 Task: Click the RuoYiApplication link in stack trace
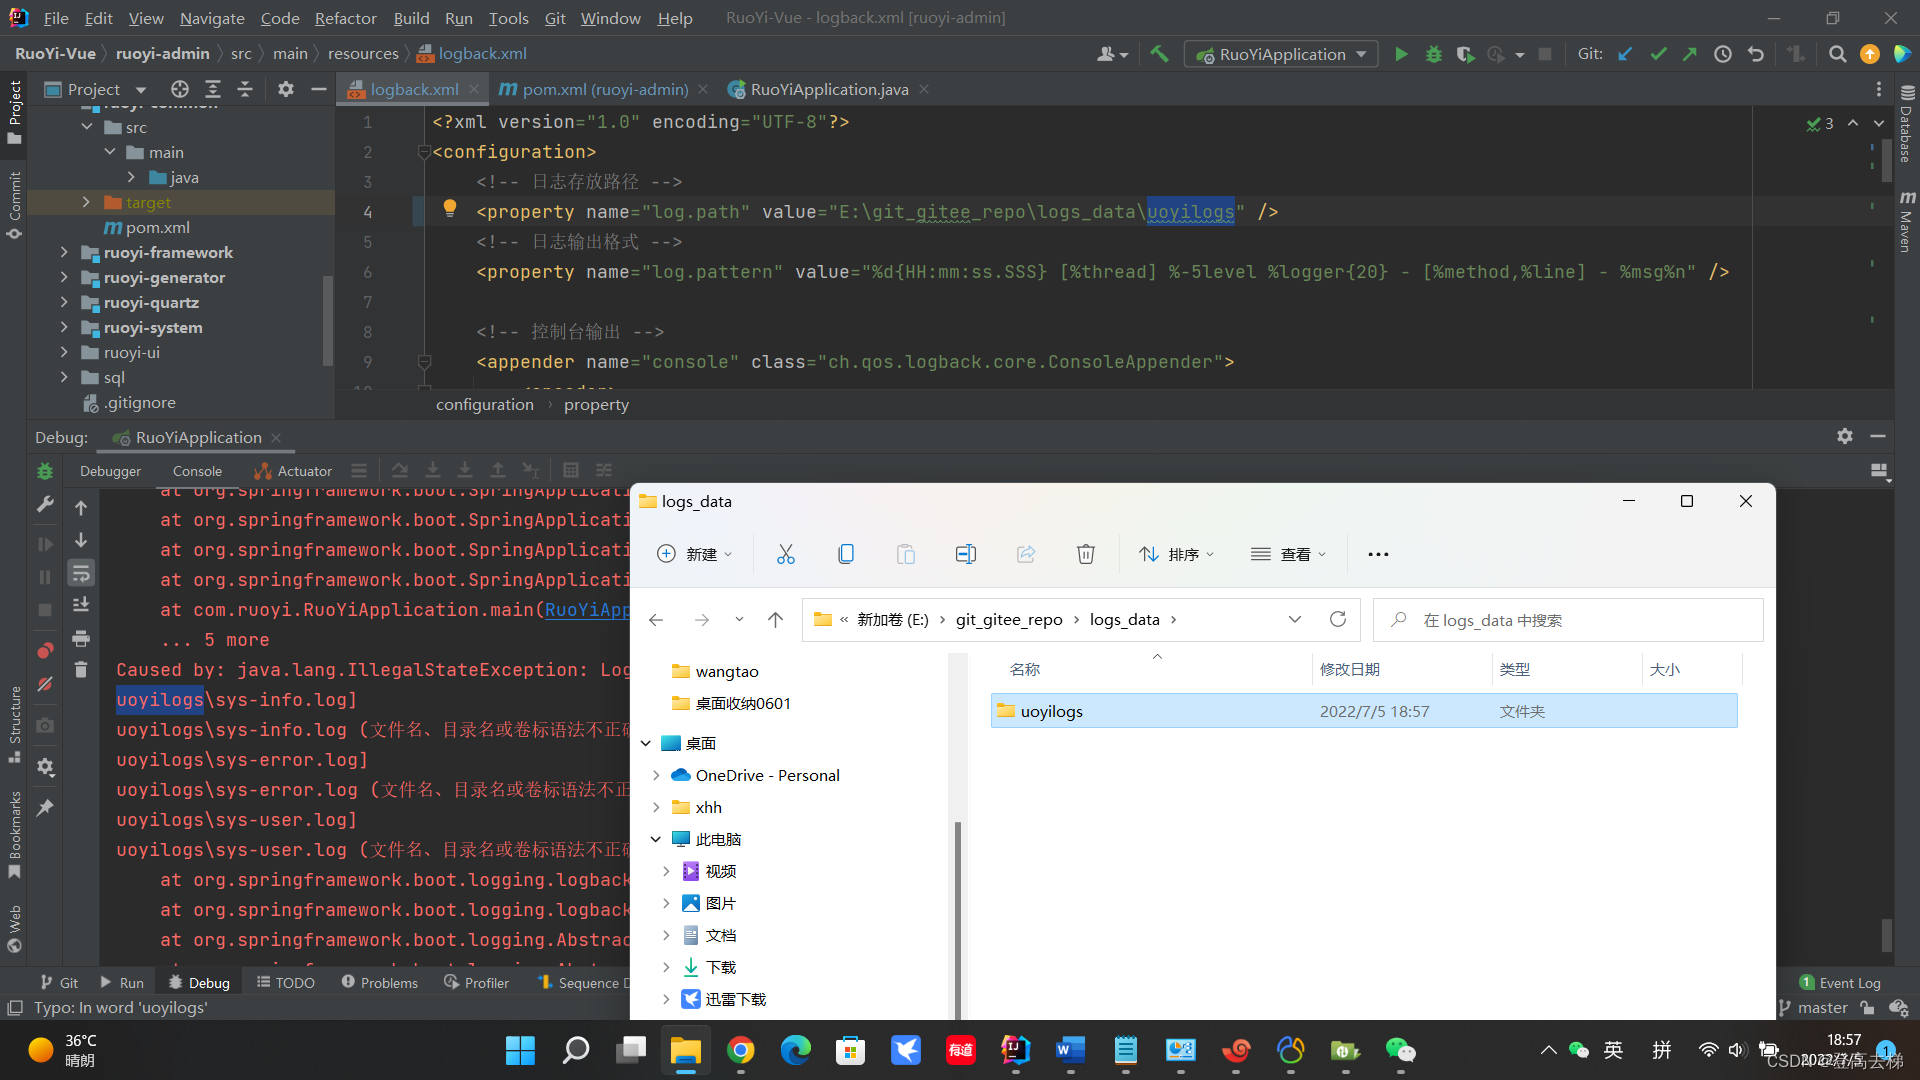pos(586,610)
